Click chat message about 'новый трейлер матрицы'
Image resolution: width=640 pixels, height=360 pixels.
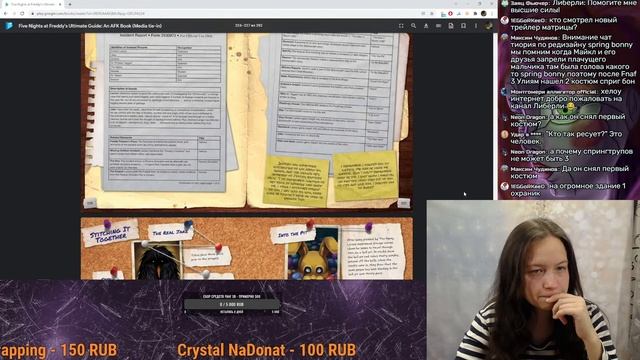(567, 24)
